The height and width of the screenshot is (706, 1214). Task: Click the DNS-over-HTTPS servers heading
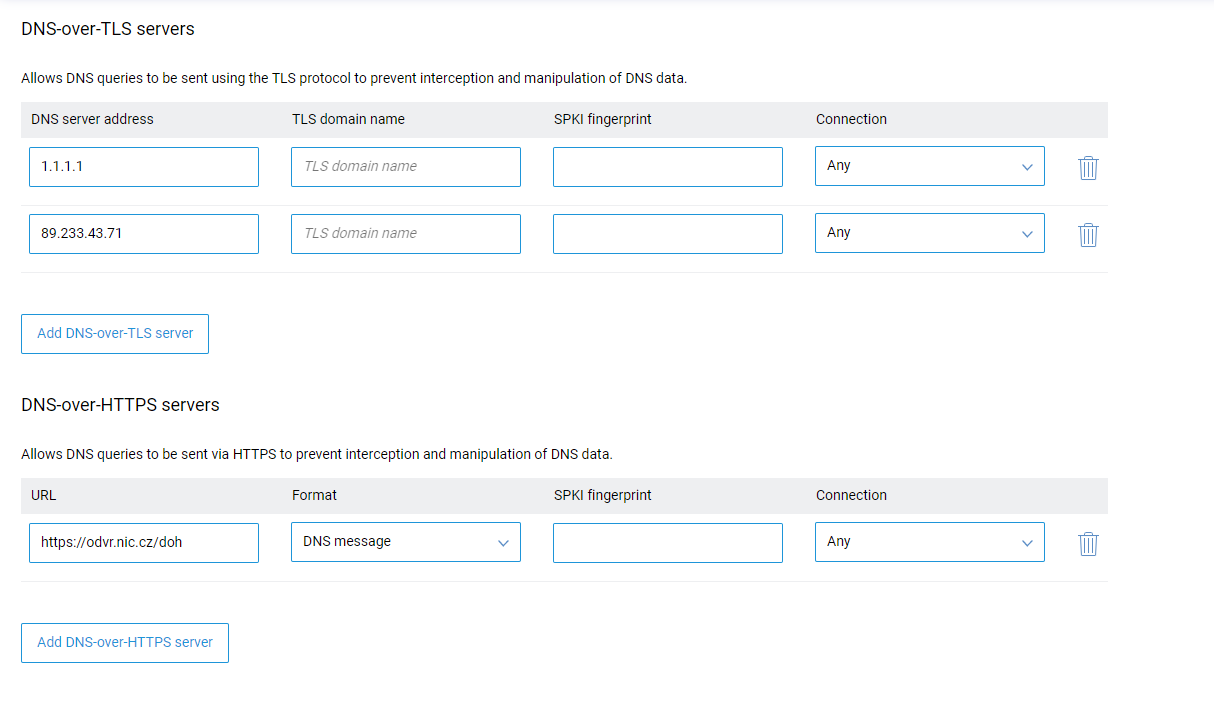(120, 405)
